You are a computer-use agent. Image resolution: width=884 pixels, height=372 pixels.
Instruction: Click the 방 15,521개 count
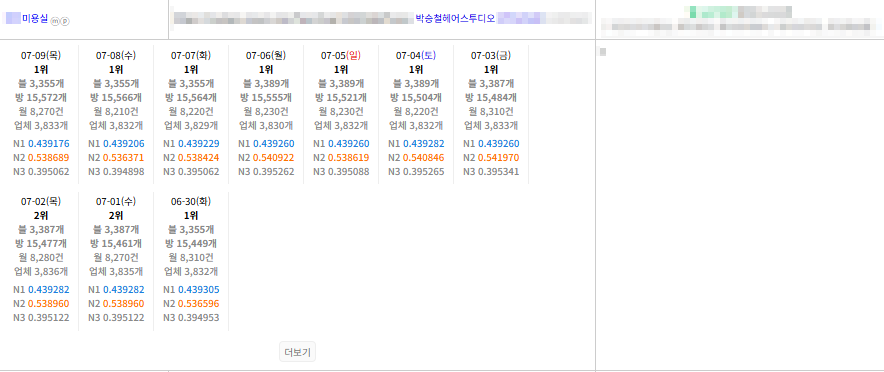tap(341, 98)
